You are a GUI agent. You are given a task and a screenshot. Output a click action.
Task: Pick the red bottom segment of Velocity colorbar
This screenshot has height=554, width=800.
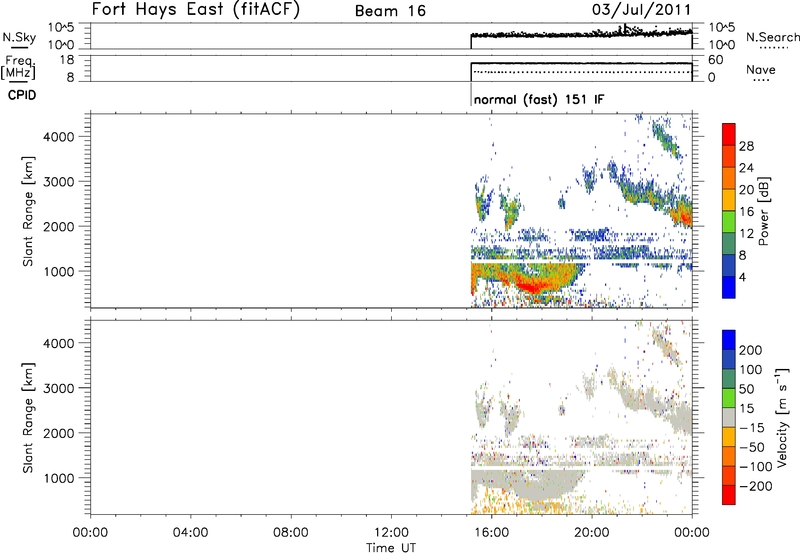tap(729, 495)
